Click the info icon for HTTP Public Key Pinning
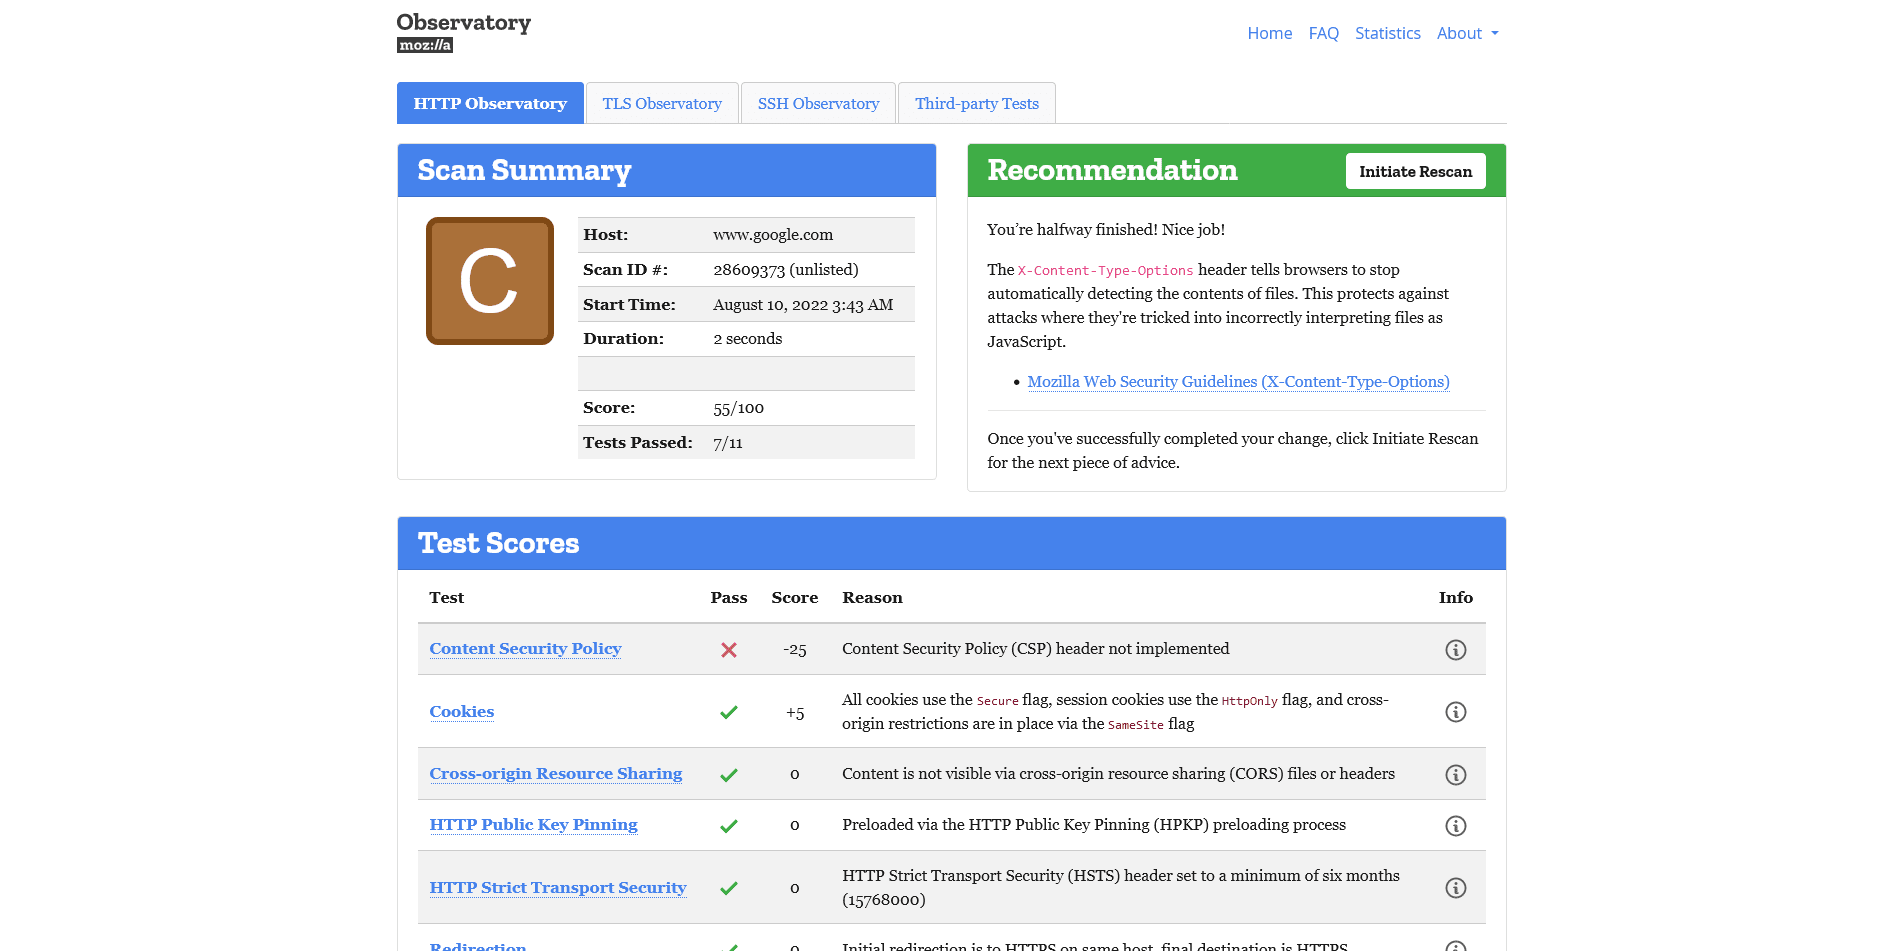This screenshot has height=951, width=1903. (1456, 825)
